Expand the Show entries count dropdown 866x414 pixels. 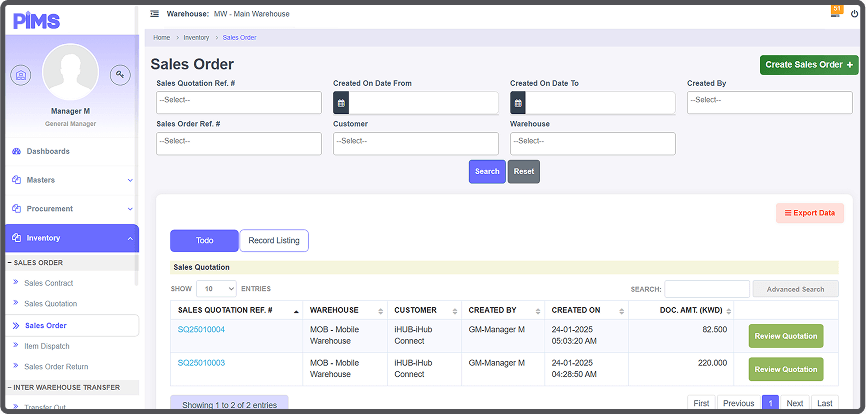(x=216, y=288)
